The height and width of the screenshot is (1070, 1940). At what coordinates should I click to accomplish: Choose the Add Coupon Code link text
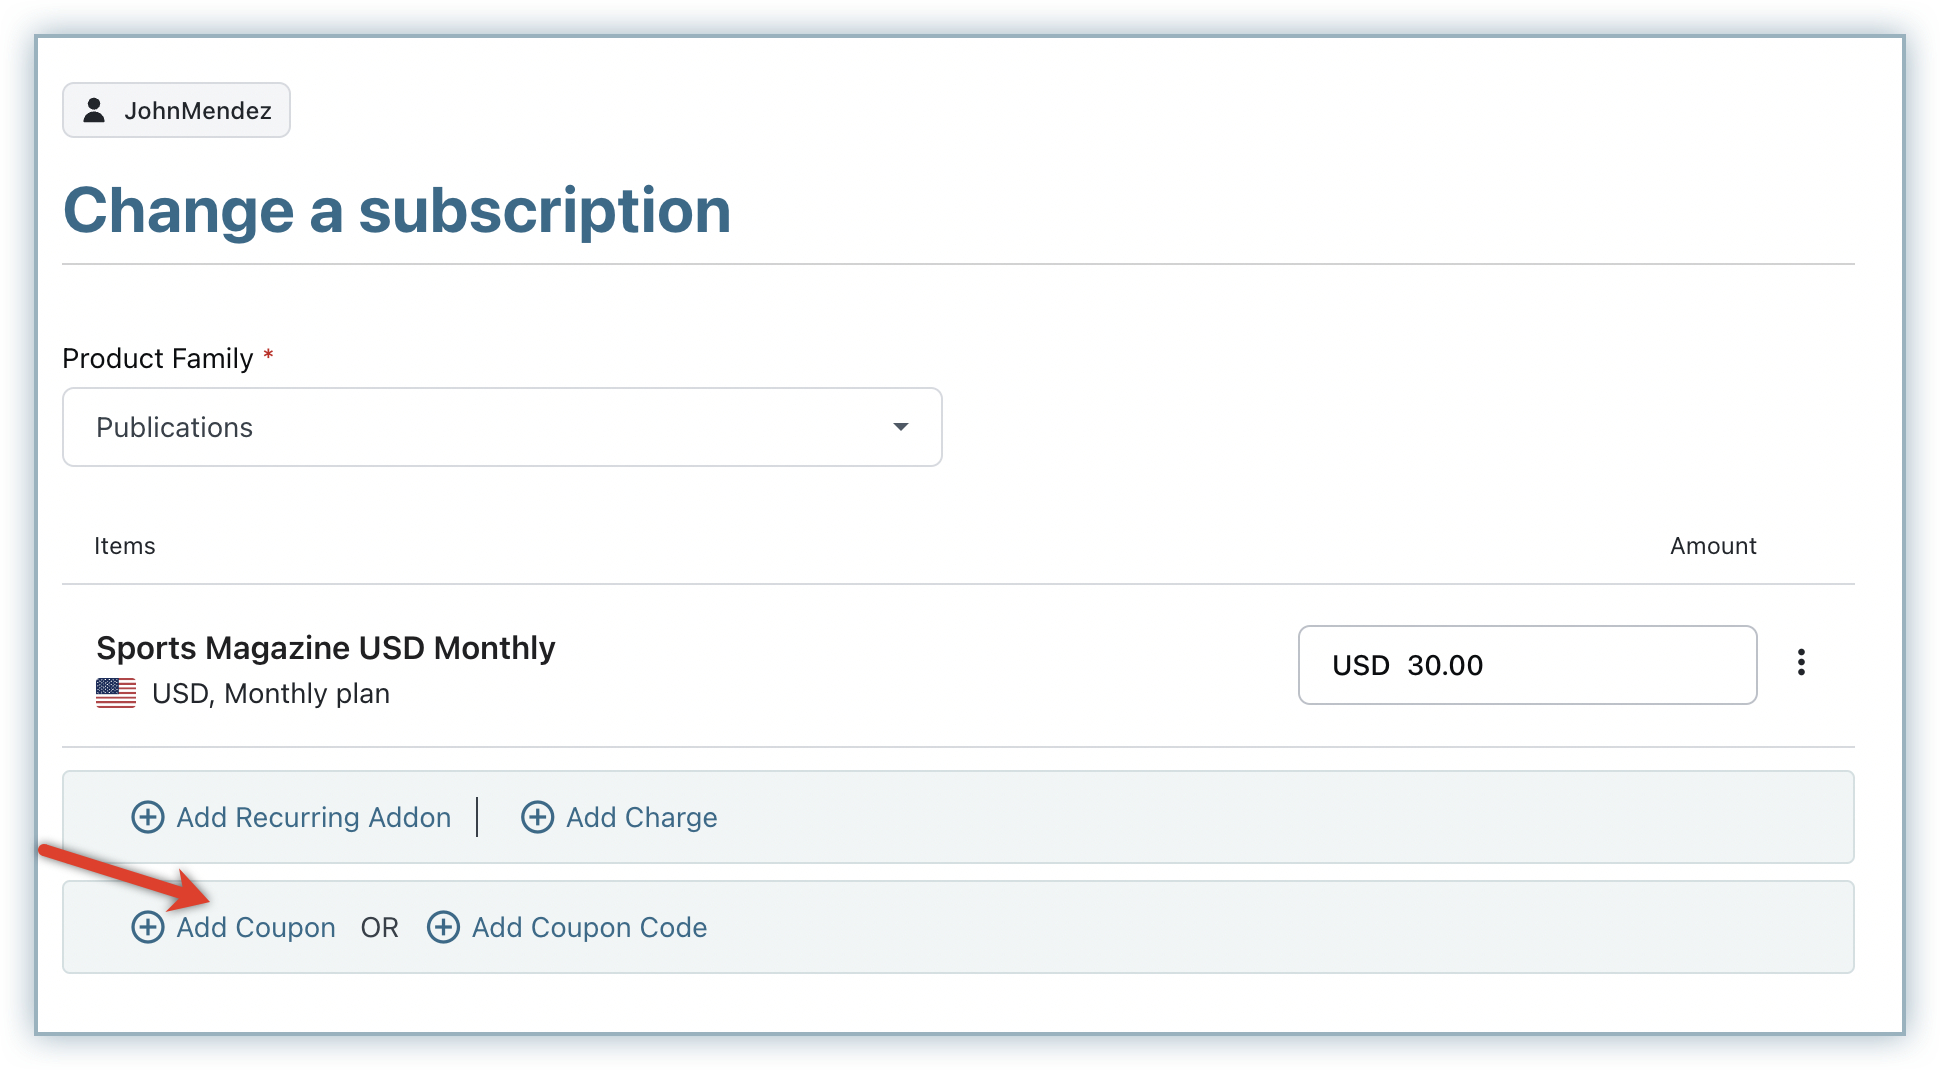pyautogui.click(x=589, y=927)
